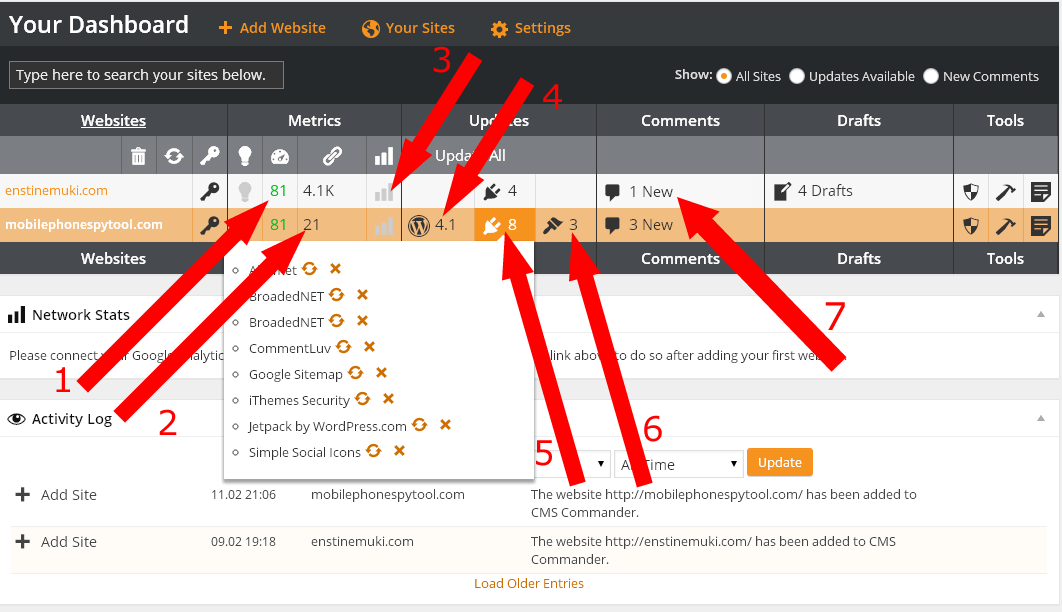This screenshot has height=612, width=1062.
Task: Click the plus icon of the 09.02 Add Site entry
Action: point(22,542)
